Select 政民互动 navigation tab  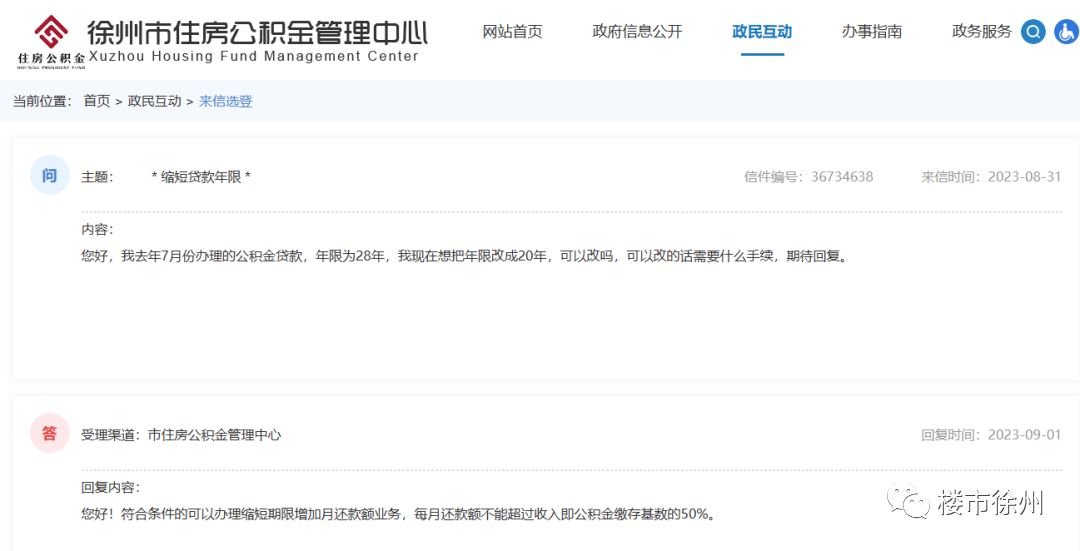coord(762,32)
